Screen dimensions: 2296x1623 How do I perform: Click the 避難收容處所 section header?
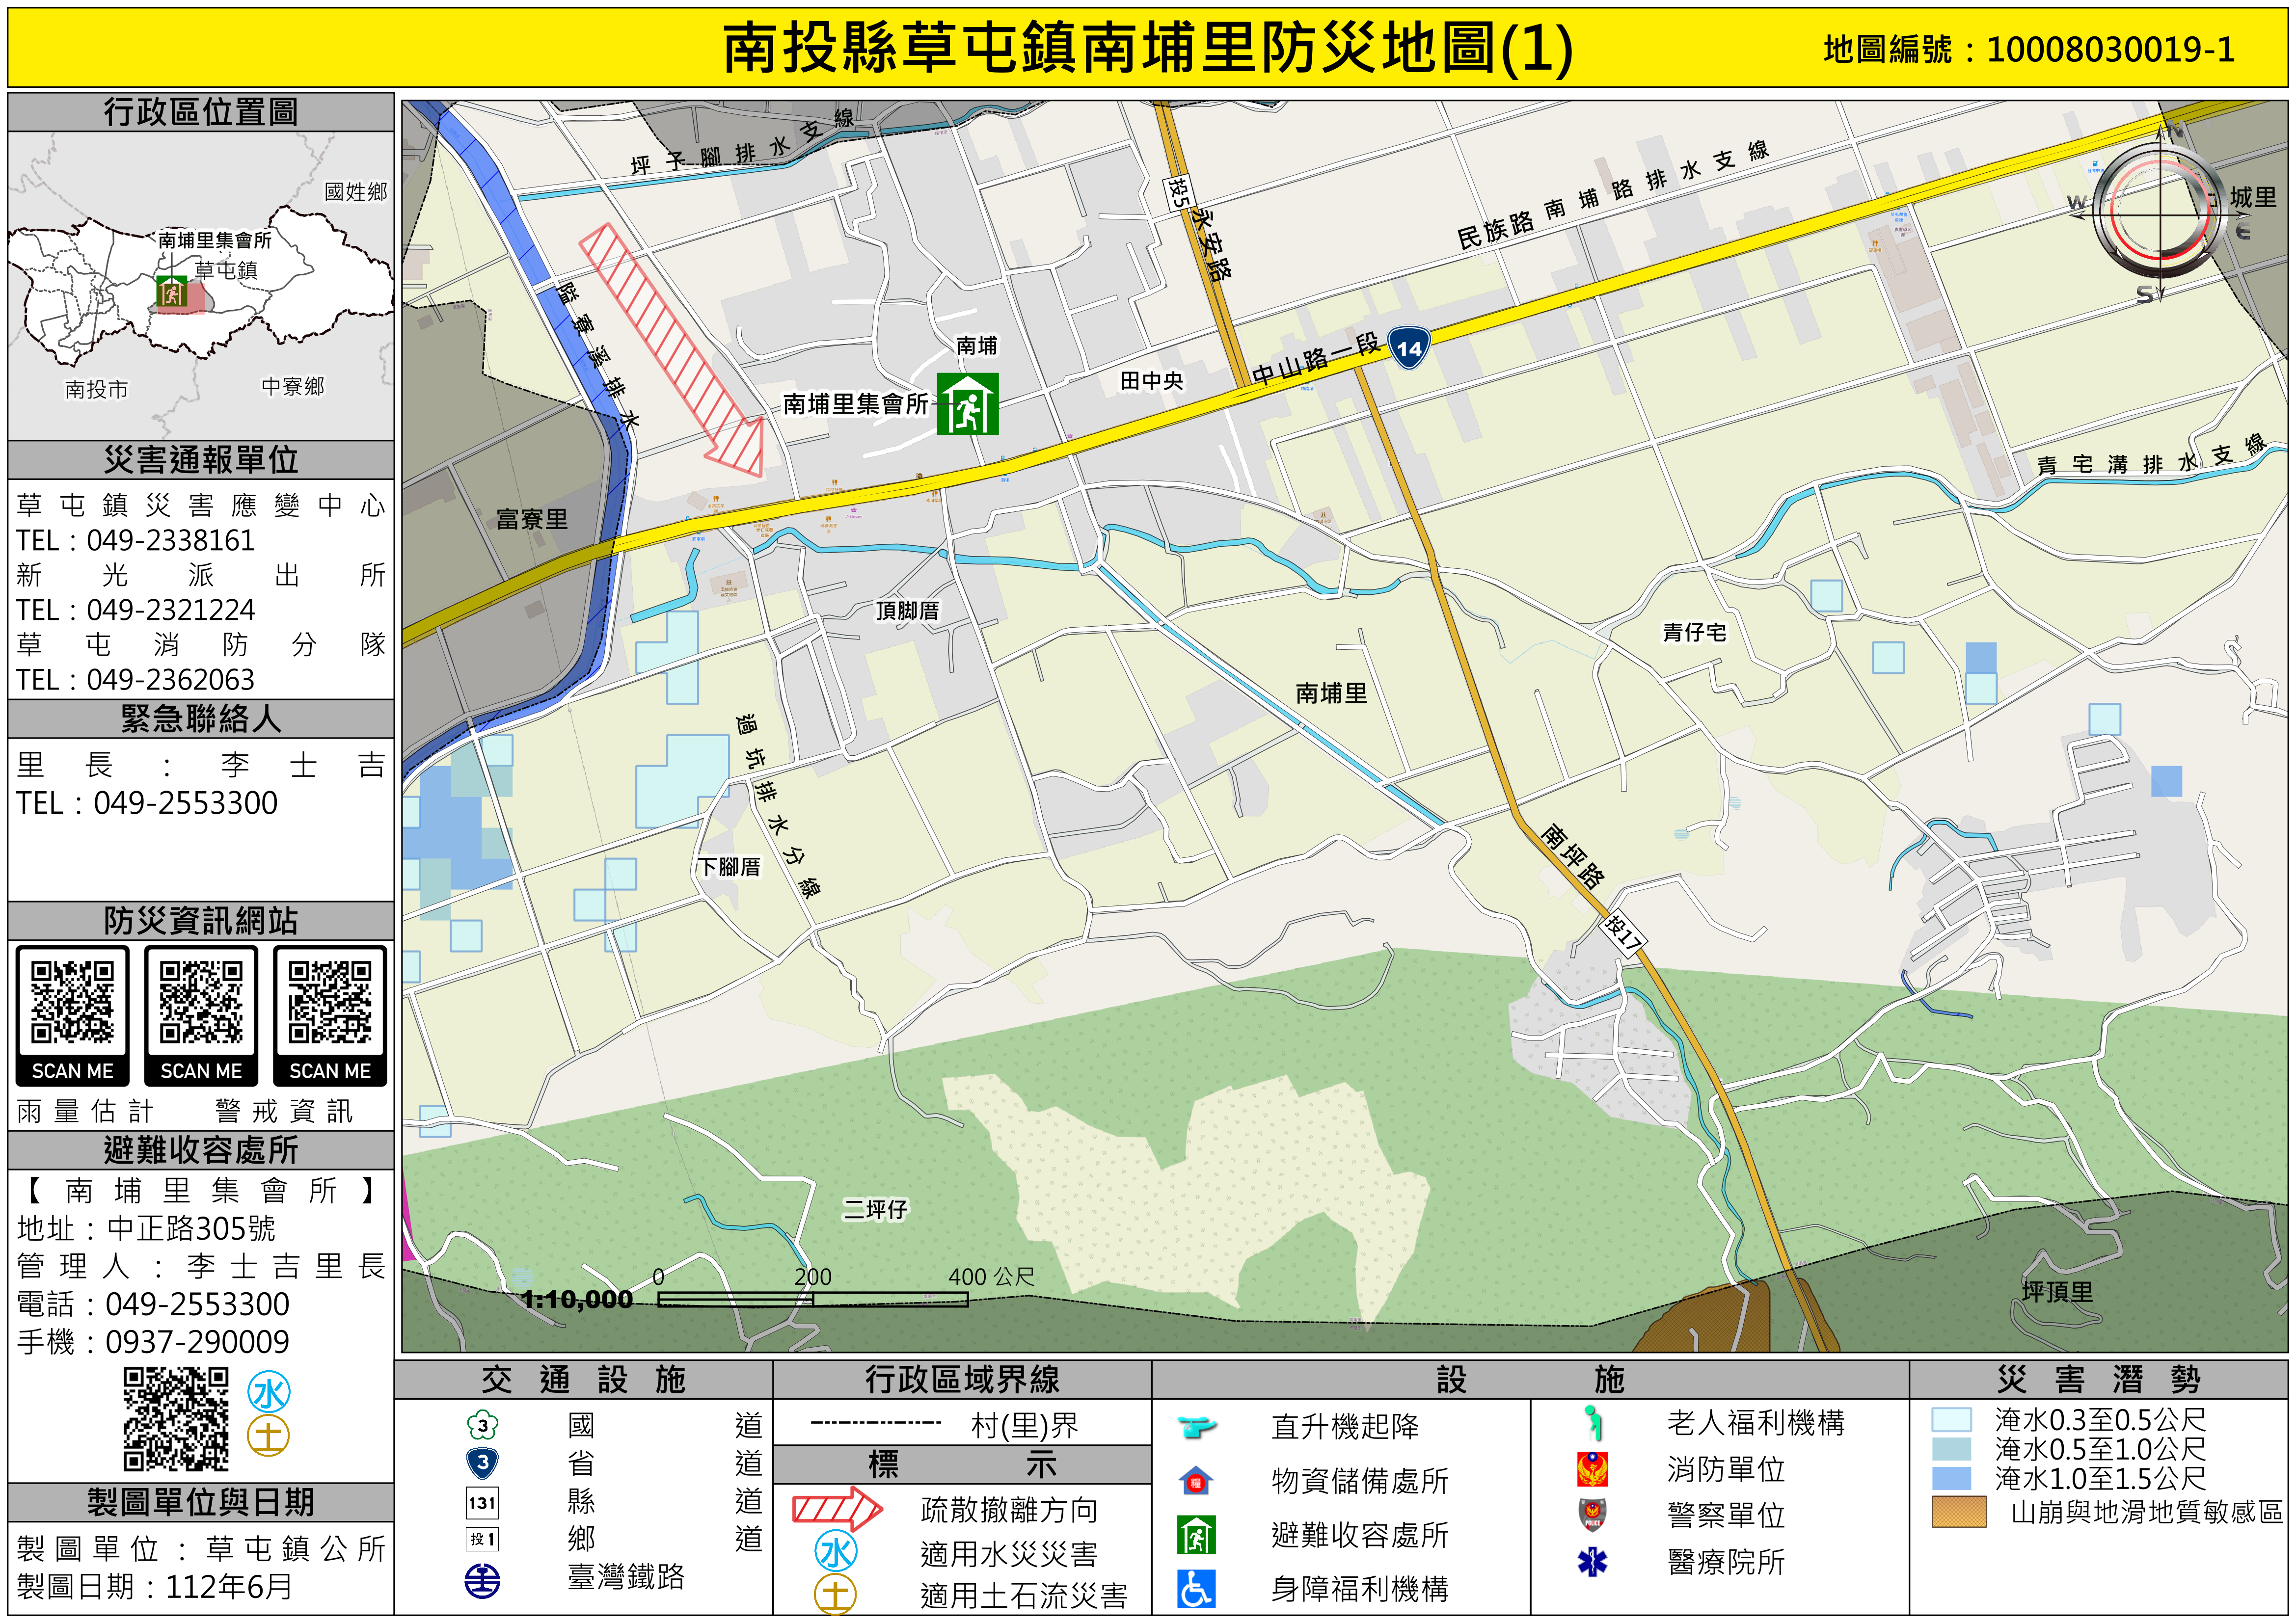(201, 1150)
